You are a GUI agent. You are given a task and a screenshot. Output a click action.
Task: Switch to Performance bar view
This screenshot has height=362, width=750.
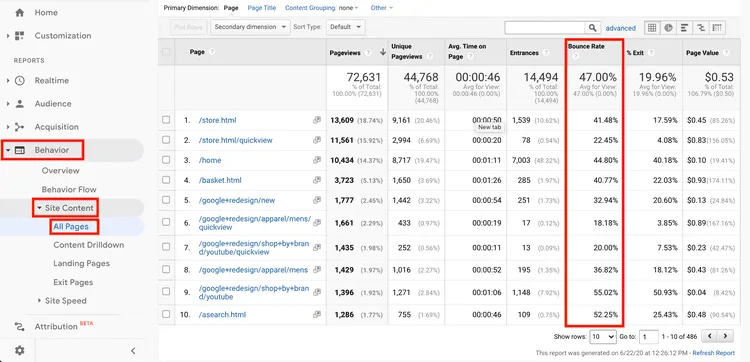(684, 28)
